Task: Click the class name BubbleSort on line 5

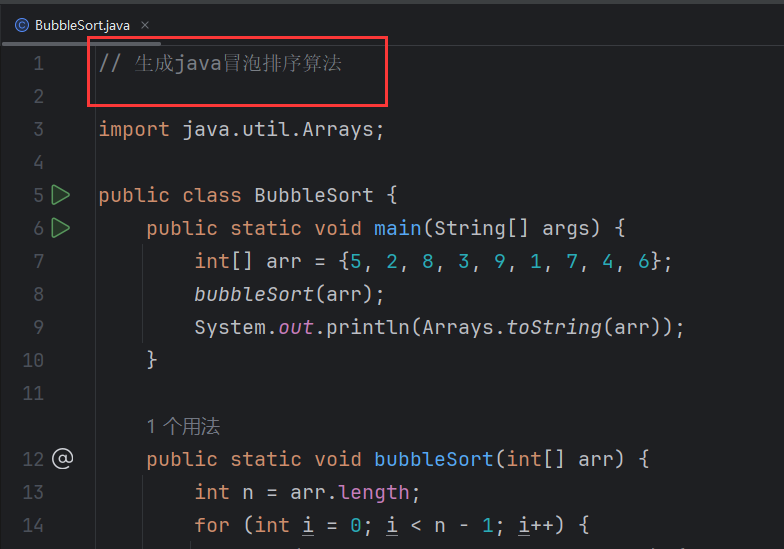Action: (x=314, y=195)
